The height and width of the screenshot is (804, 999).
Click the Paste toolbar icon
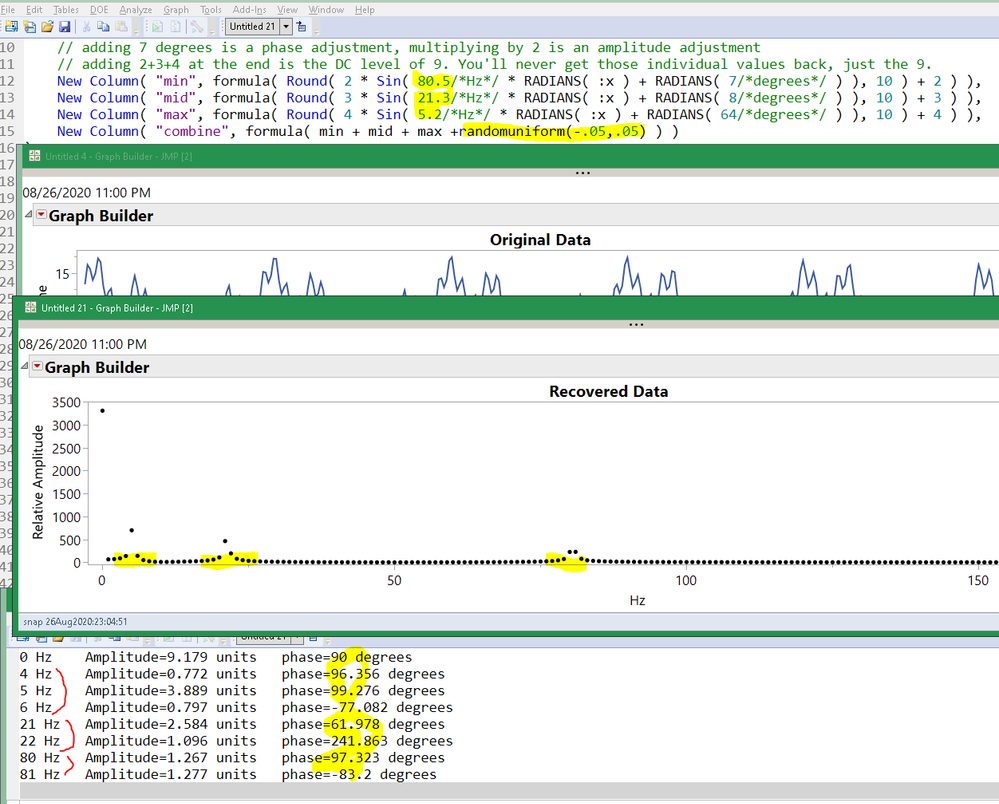(x=120, y=26)
